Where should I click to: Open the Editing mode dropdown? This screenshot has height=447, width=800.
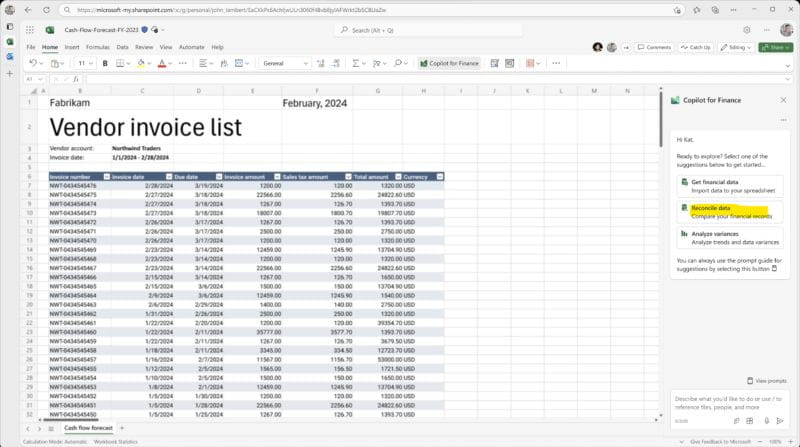[x=735, y=47]
